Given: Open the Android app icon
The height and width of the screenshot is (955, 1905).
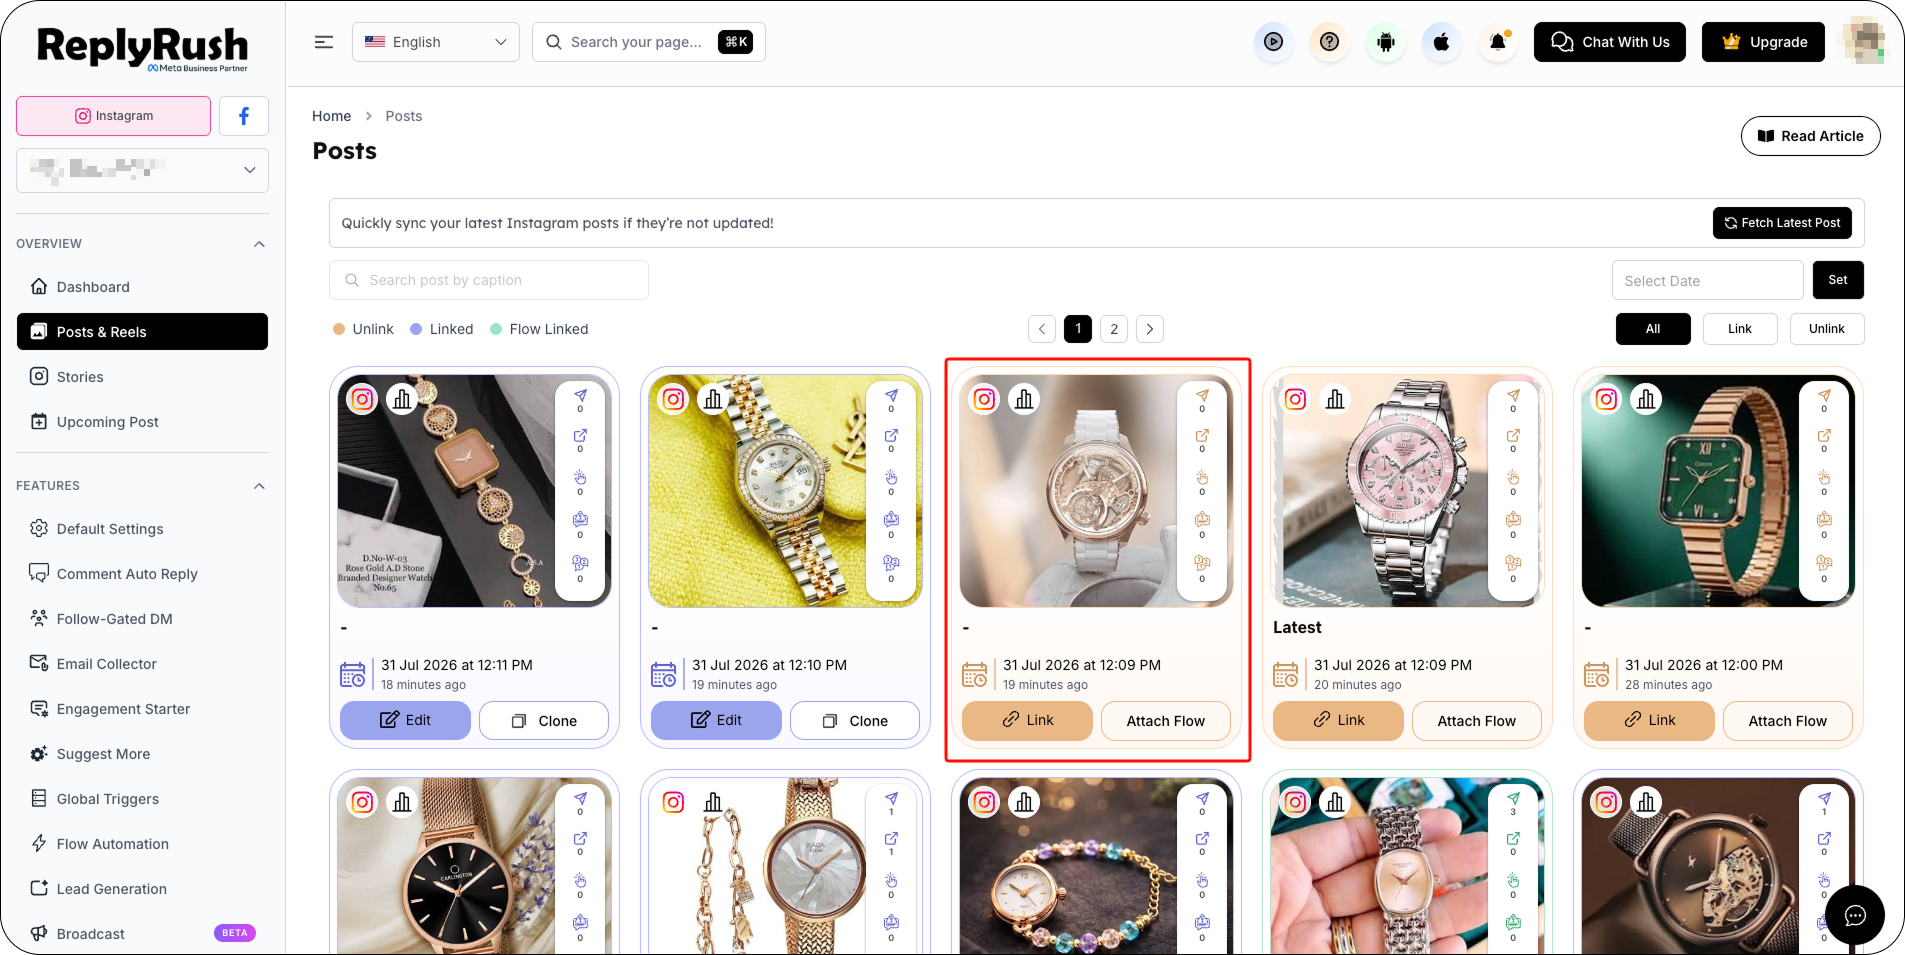Looking at the screenshot, I should click(x=1385, y=42).
